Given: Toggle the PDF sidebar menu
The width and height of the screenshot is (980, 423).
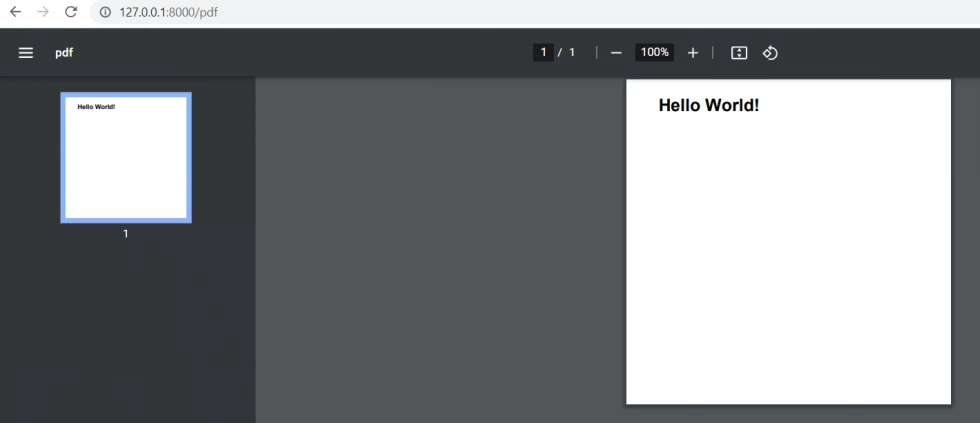Looking at the screenshot, I should 26,53.
